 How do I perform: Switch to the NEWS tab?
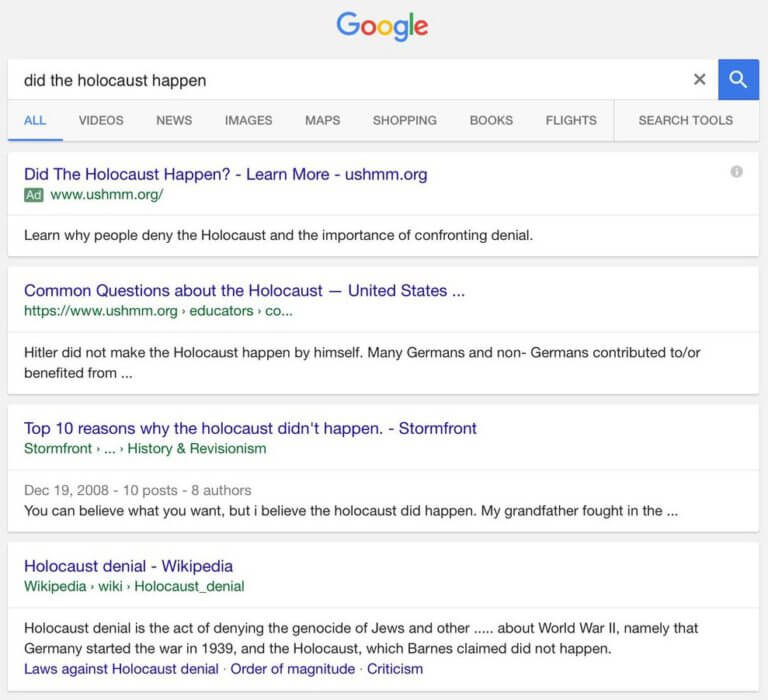tap(174, 121)
